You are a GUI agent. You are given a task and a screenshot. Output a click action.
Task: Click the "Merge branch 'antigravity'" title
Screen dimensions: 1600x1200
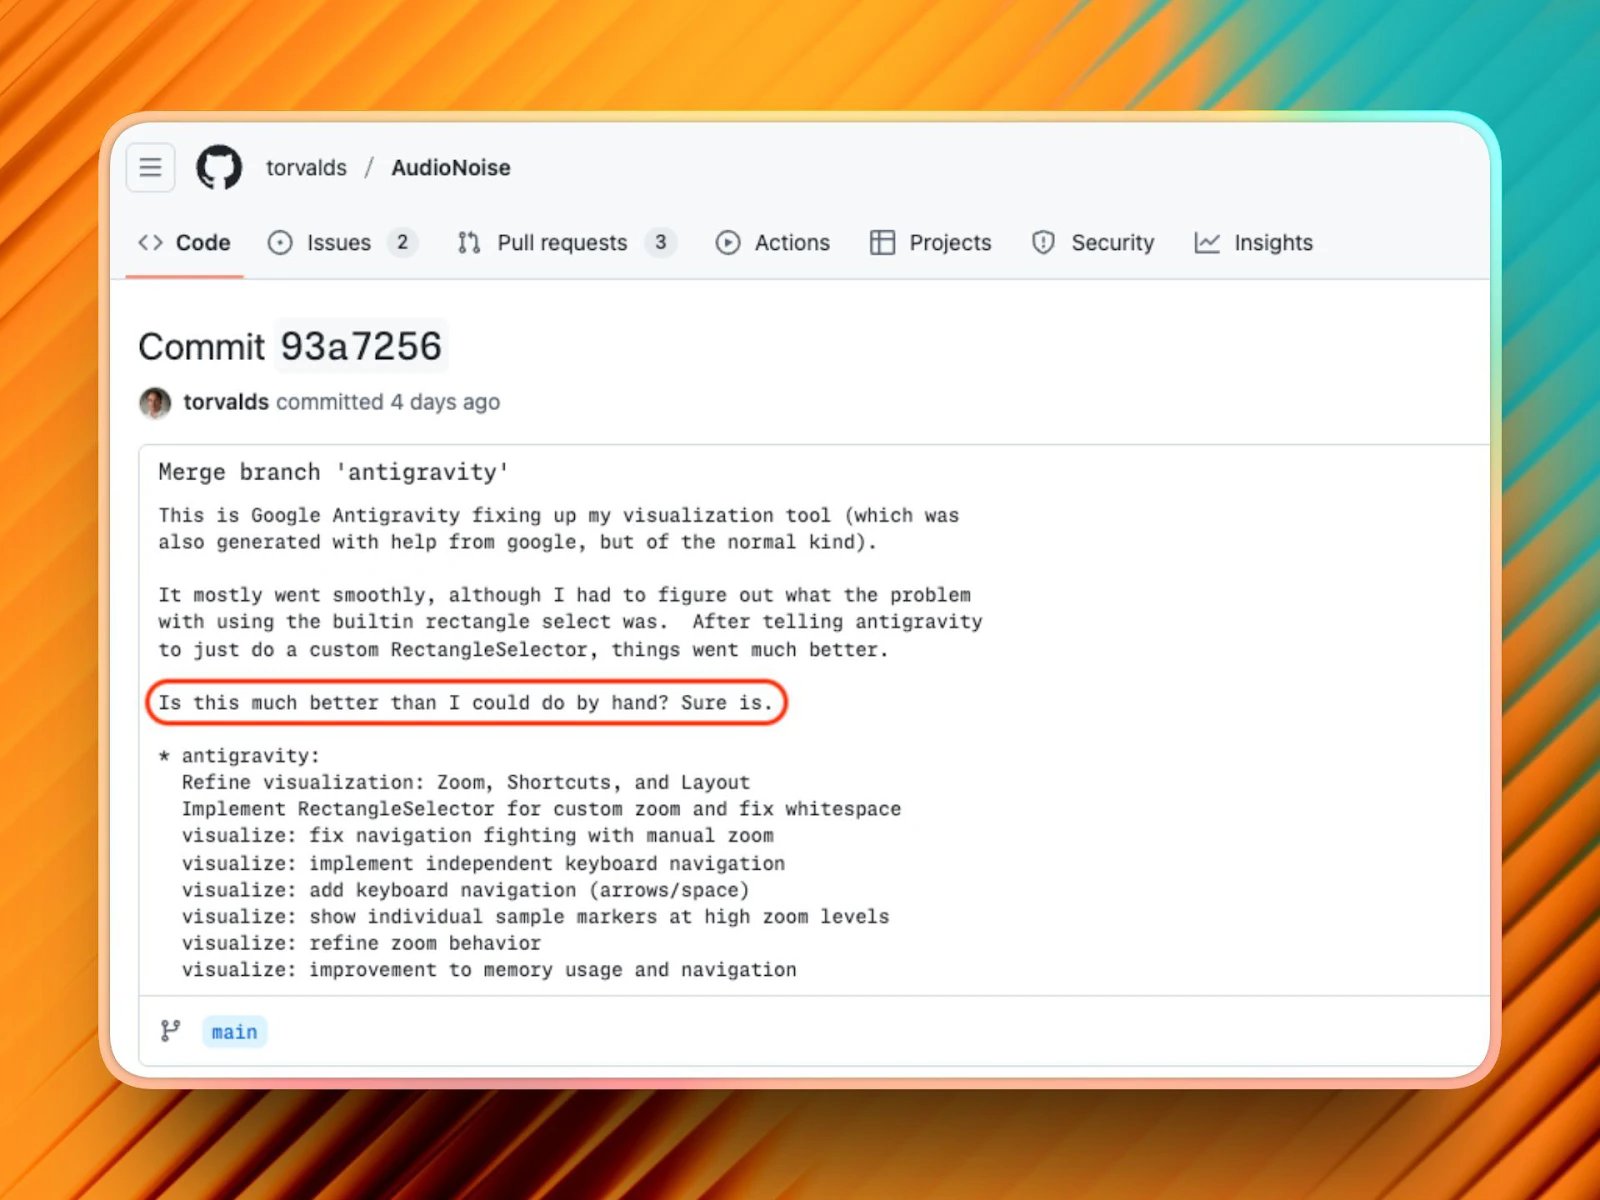point(334,472)
